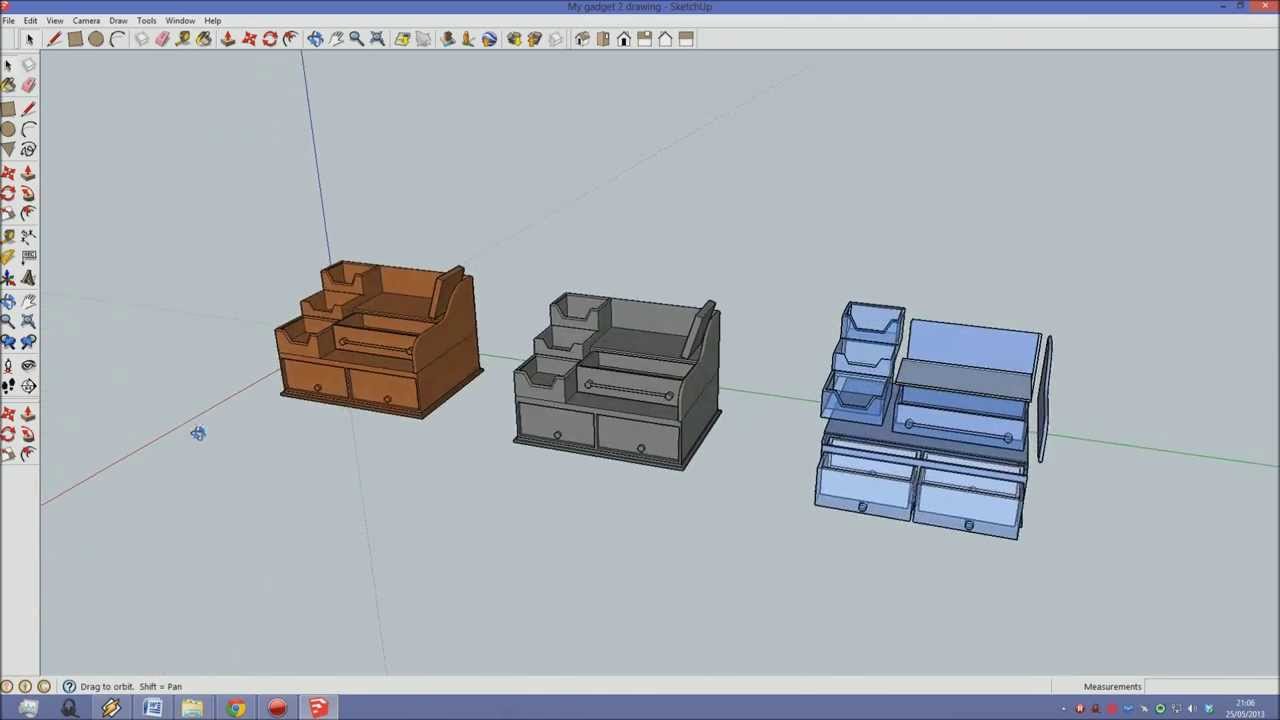This screenshot has height=720, width=1280.
Task: Click the Measurements input box
Action: (x=1211, y=686)
